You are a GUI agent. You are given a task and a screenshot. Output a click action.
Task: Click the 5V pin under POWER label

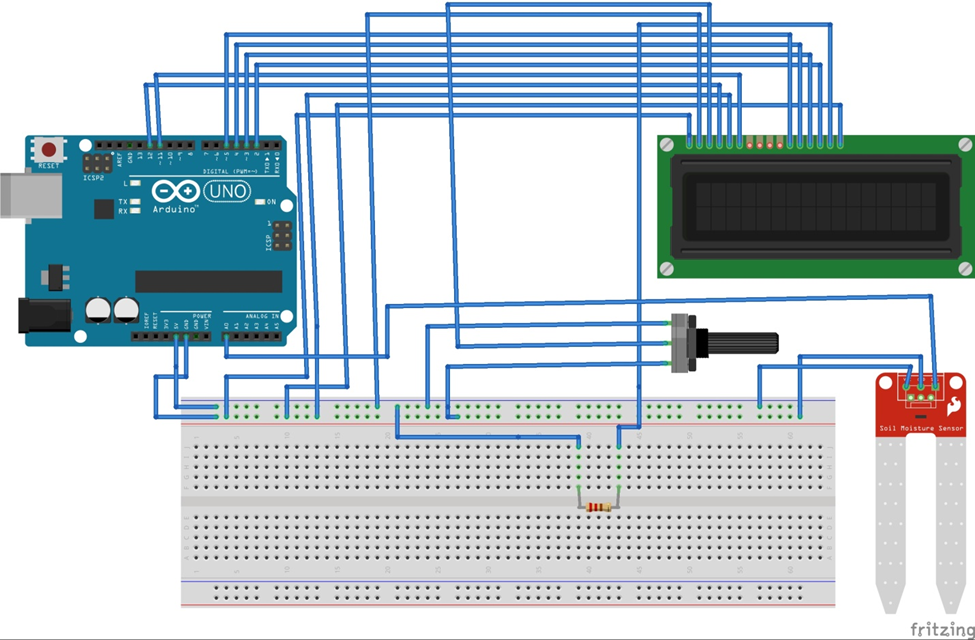tap(176, 336)
